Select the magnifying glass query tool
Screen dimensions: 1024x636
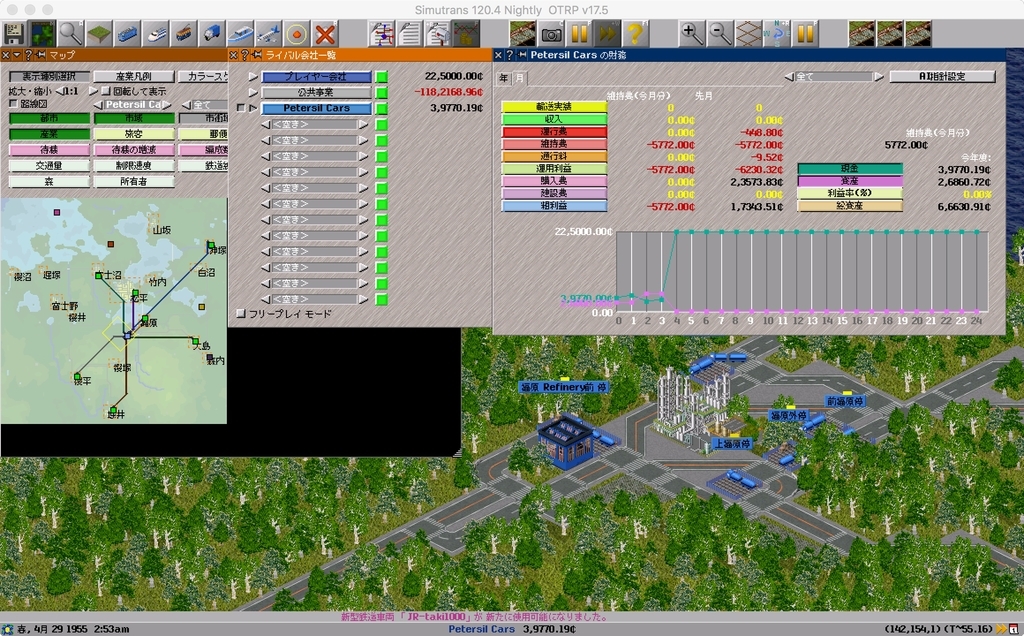click(x=69, y=31)
